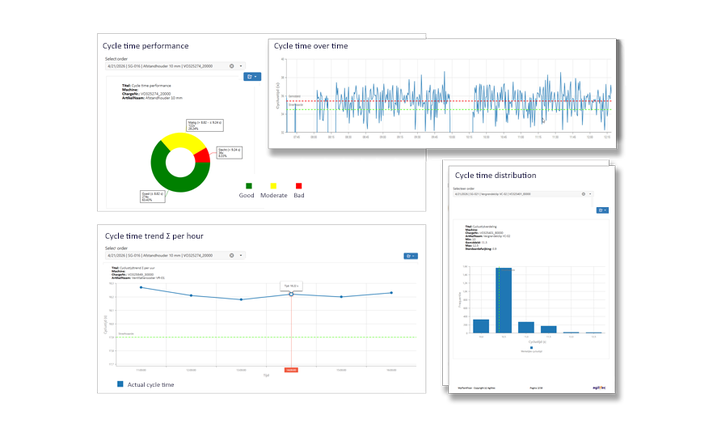
Task: Open the order dropdown in Cycle time distribution
Action: click(x=590, y=194)
